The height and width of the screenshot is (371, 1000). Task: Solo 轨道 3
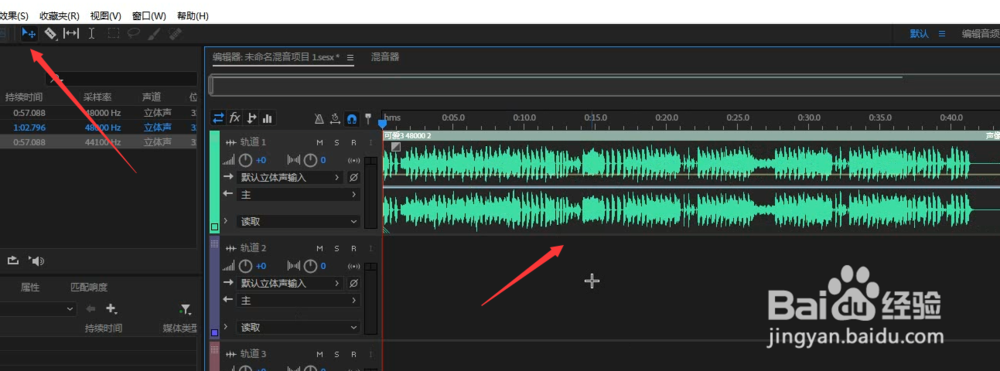tap(337, 354)
